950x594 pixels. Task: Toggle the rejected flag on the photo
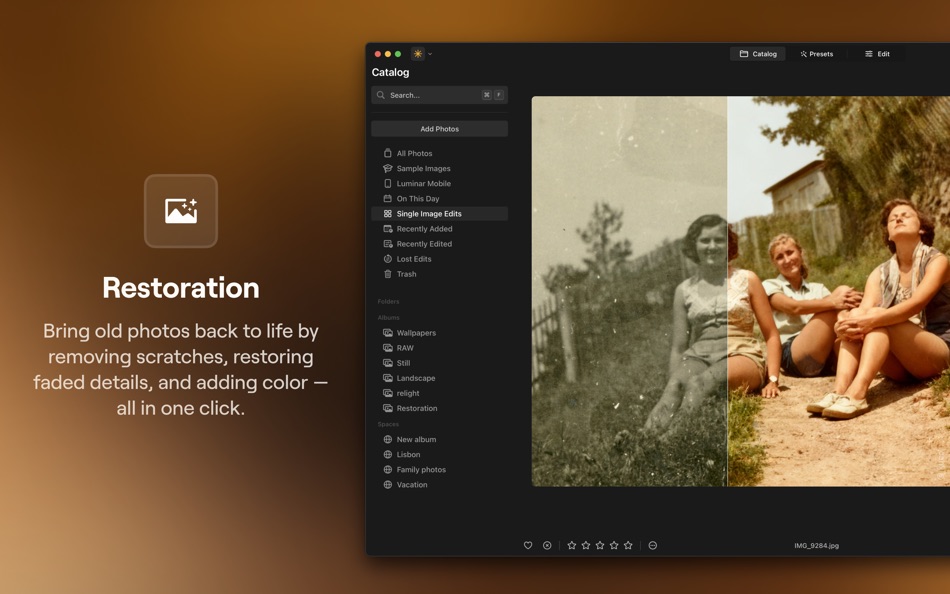coord(547,545)
